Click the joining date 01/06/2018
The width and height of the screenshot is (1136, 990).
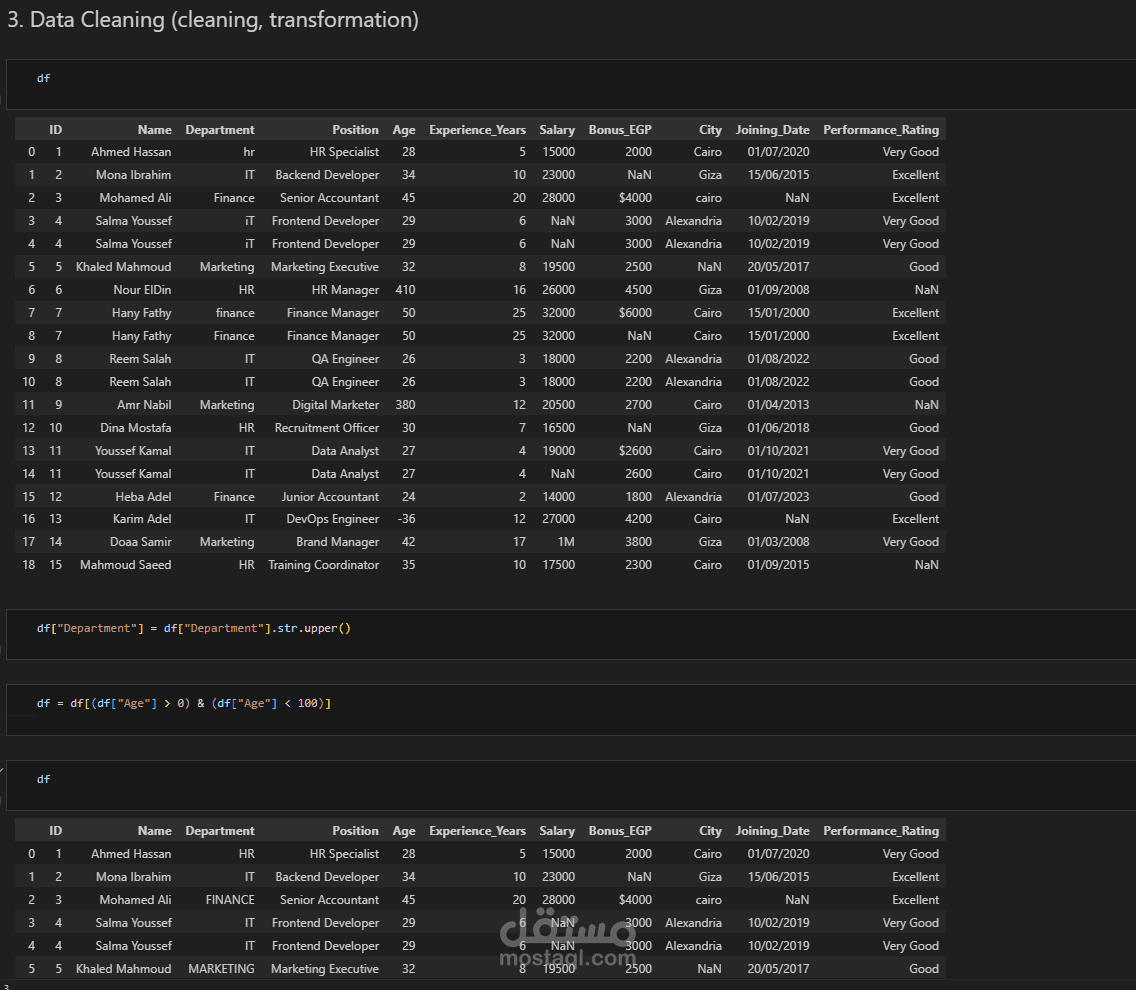778,428
